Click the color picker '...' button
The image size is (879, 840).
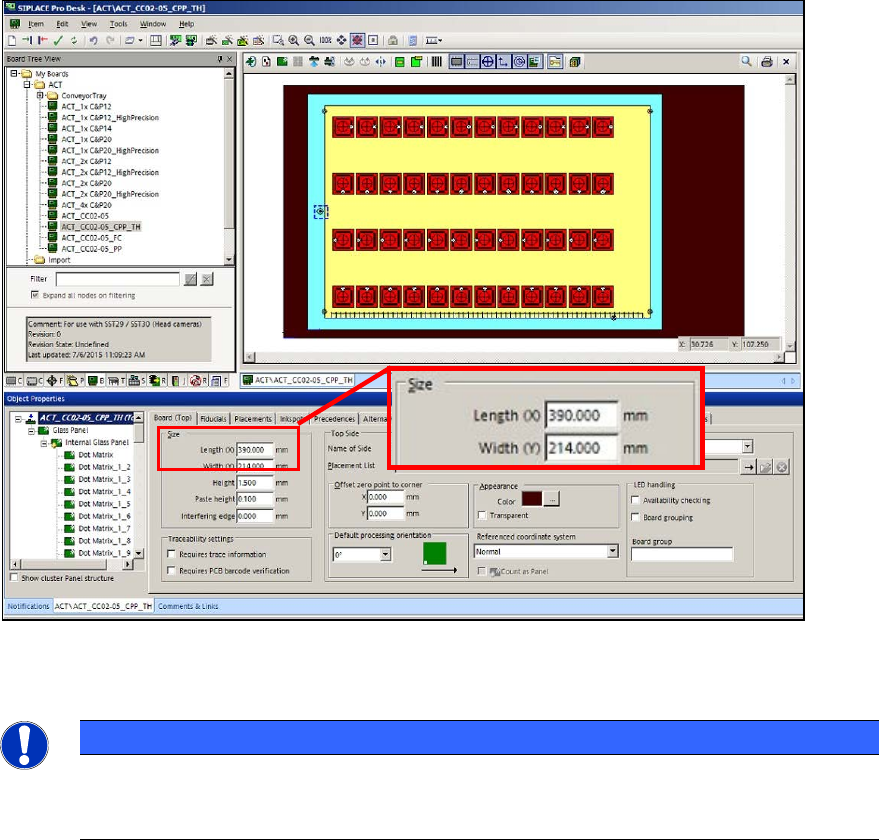[x=552, y=499]
